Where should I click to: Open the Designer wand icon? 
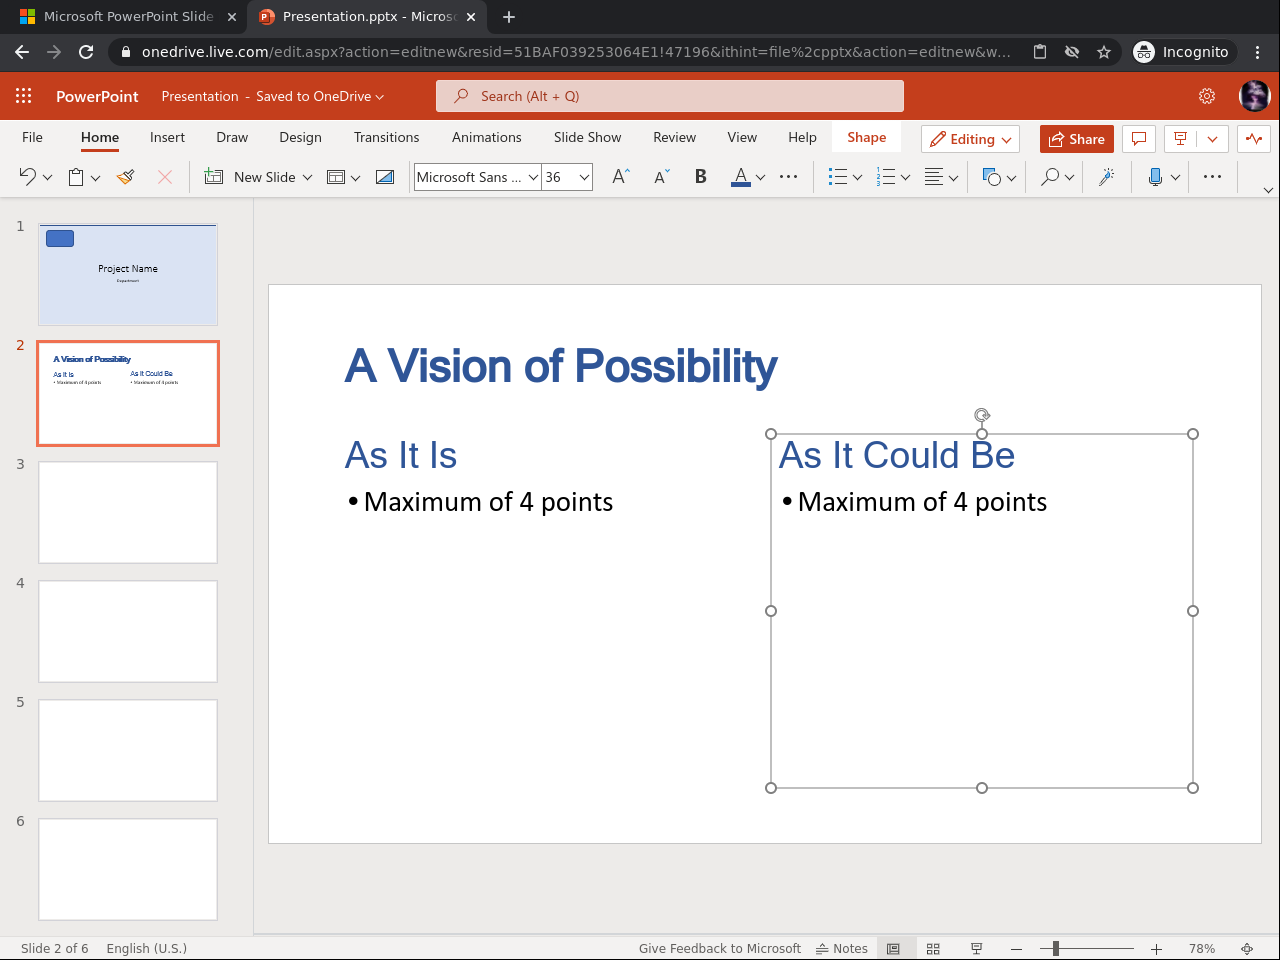[x=1106, y=177]
